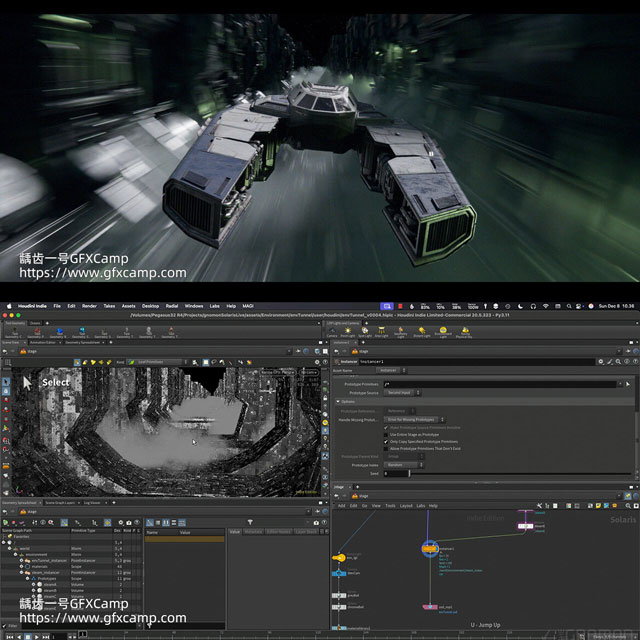This screenshot has width=640, height=640.
Task: Click the viewport display options gear icon
Action: [x=317, y=362]
